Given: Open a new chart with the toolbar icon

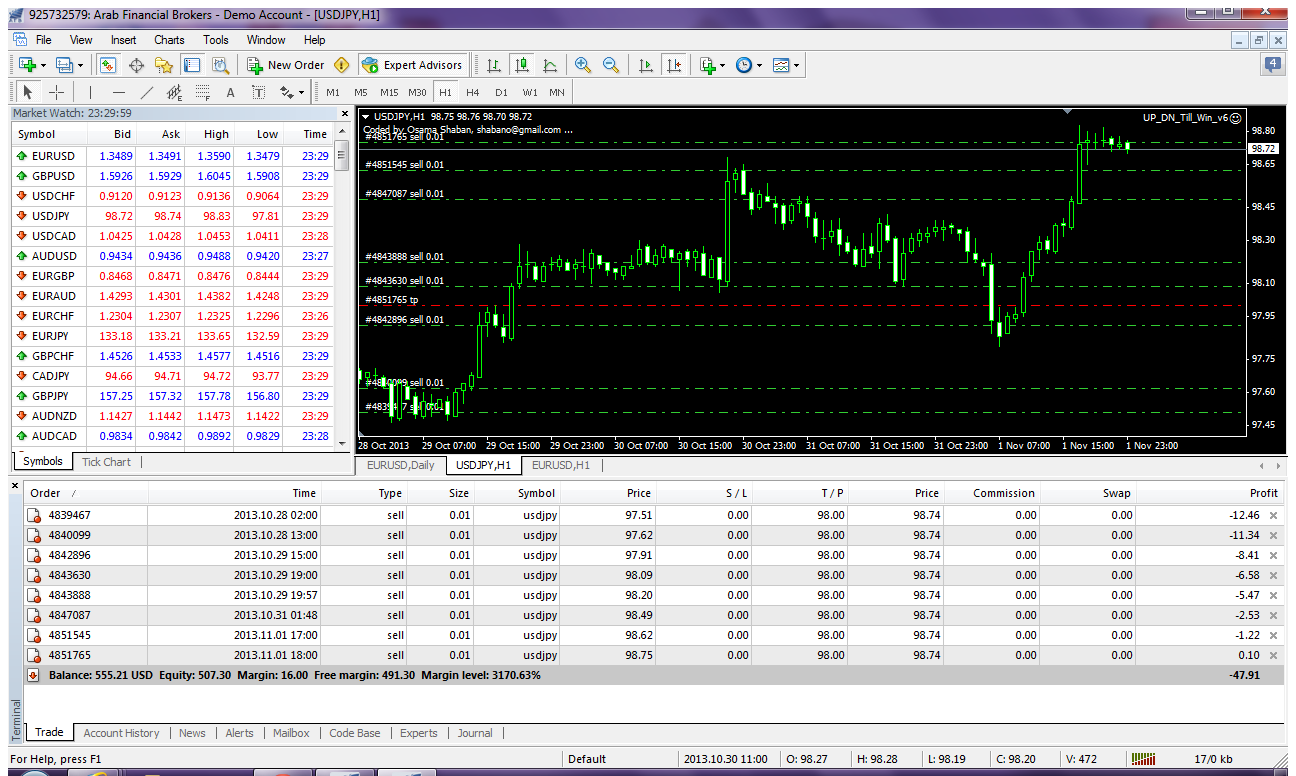Looking at the screenshot, I should click(27, 65).
